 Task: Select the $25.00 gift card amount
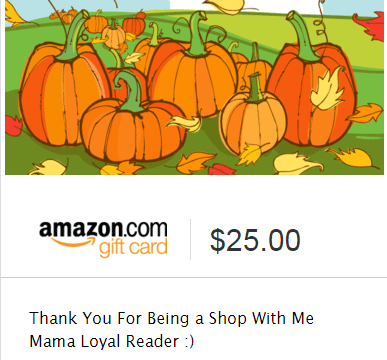255,240
